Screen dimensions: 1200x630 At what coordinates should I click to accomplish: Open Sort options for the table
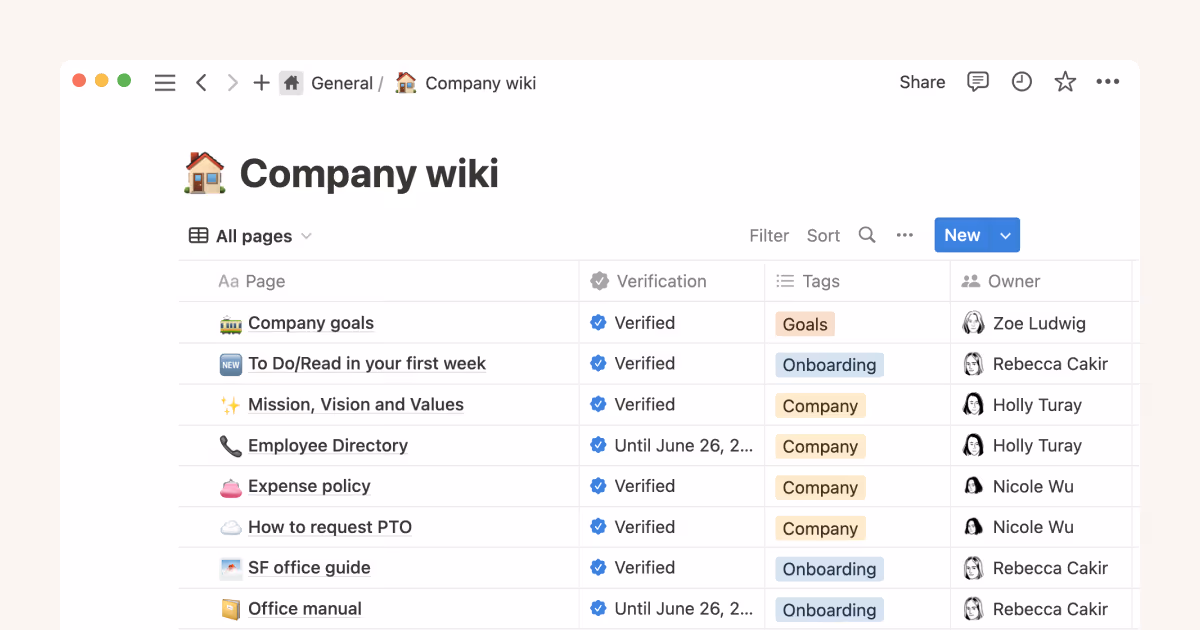pyautogui.click(x=823, y=235)
